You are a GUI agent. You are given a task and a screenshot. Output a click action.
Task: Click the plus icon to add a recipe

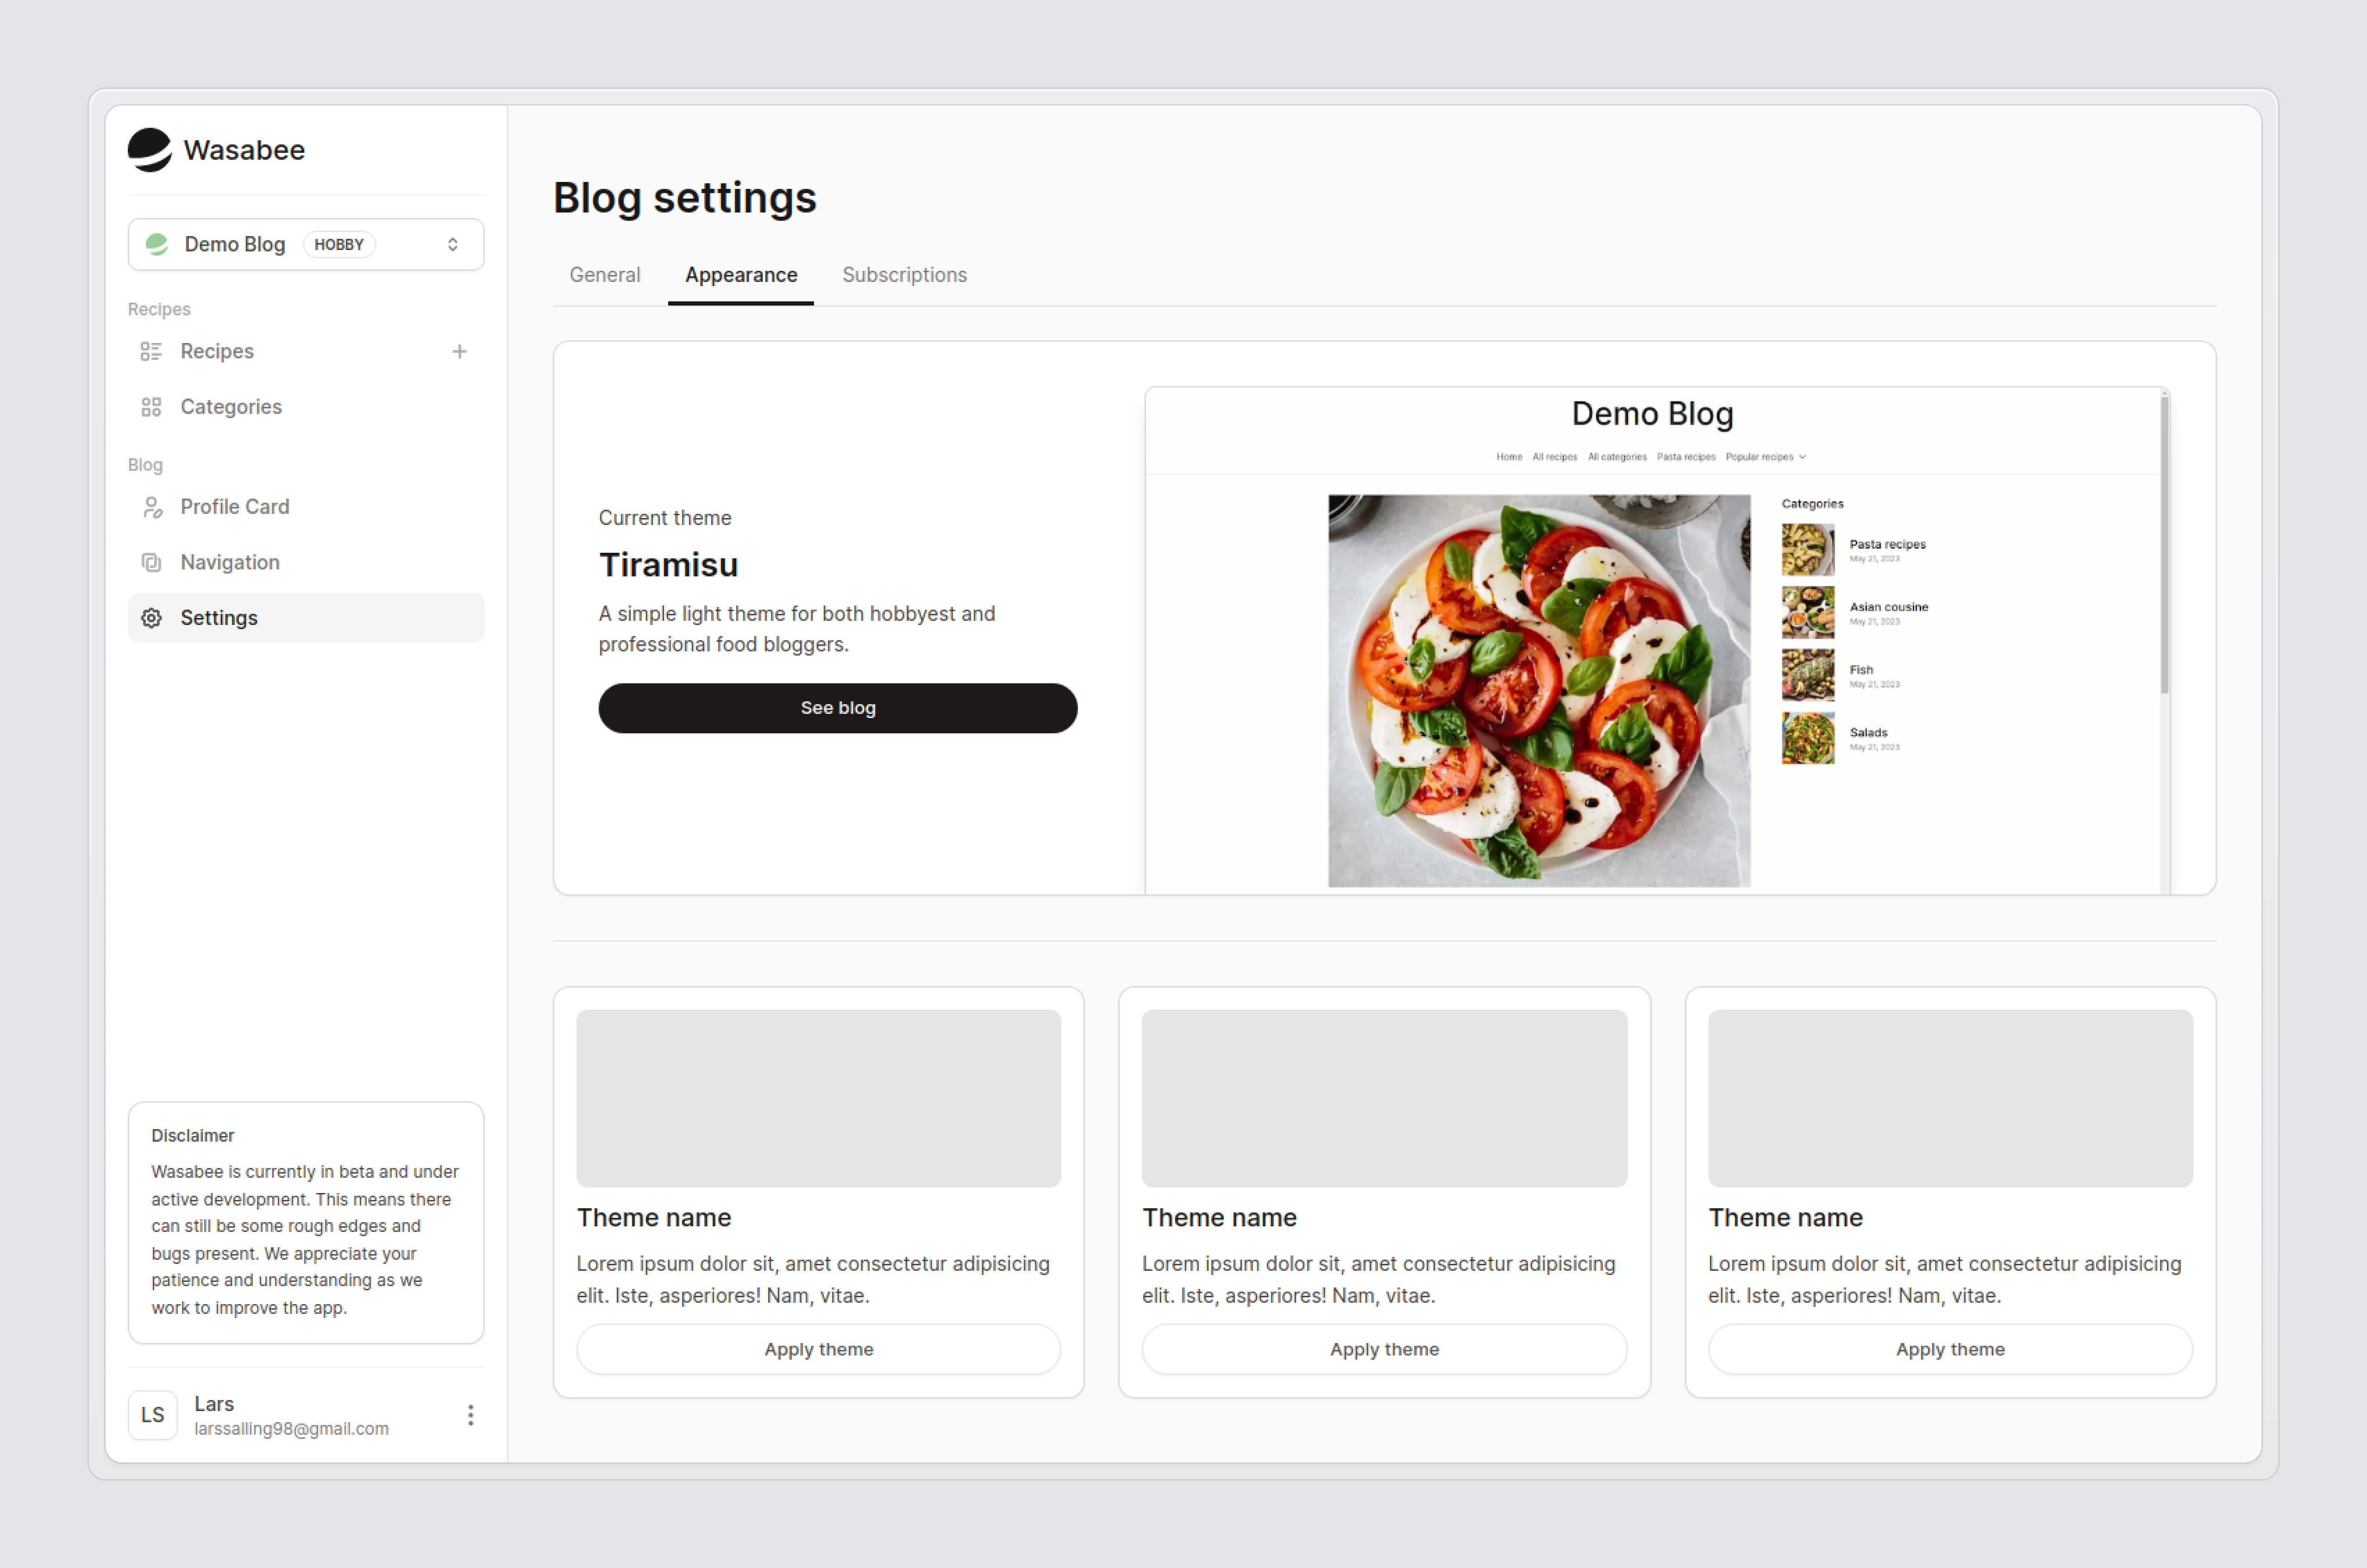pos(460,351)
